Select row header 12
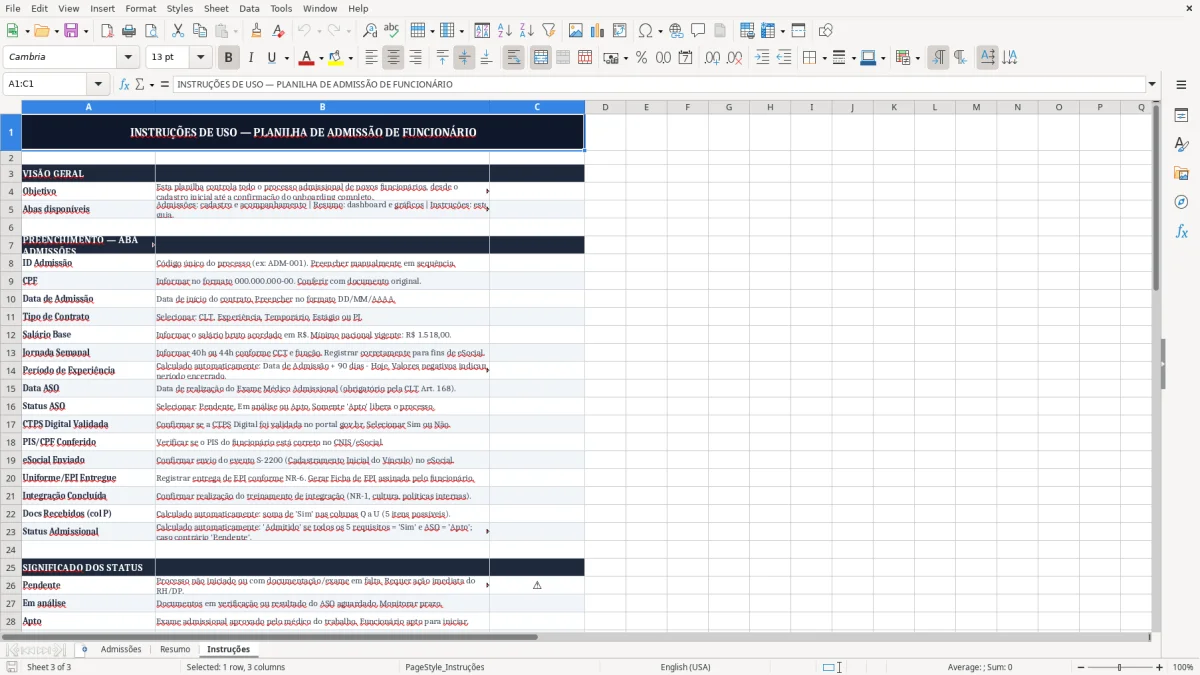 tap(11, 334)
